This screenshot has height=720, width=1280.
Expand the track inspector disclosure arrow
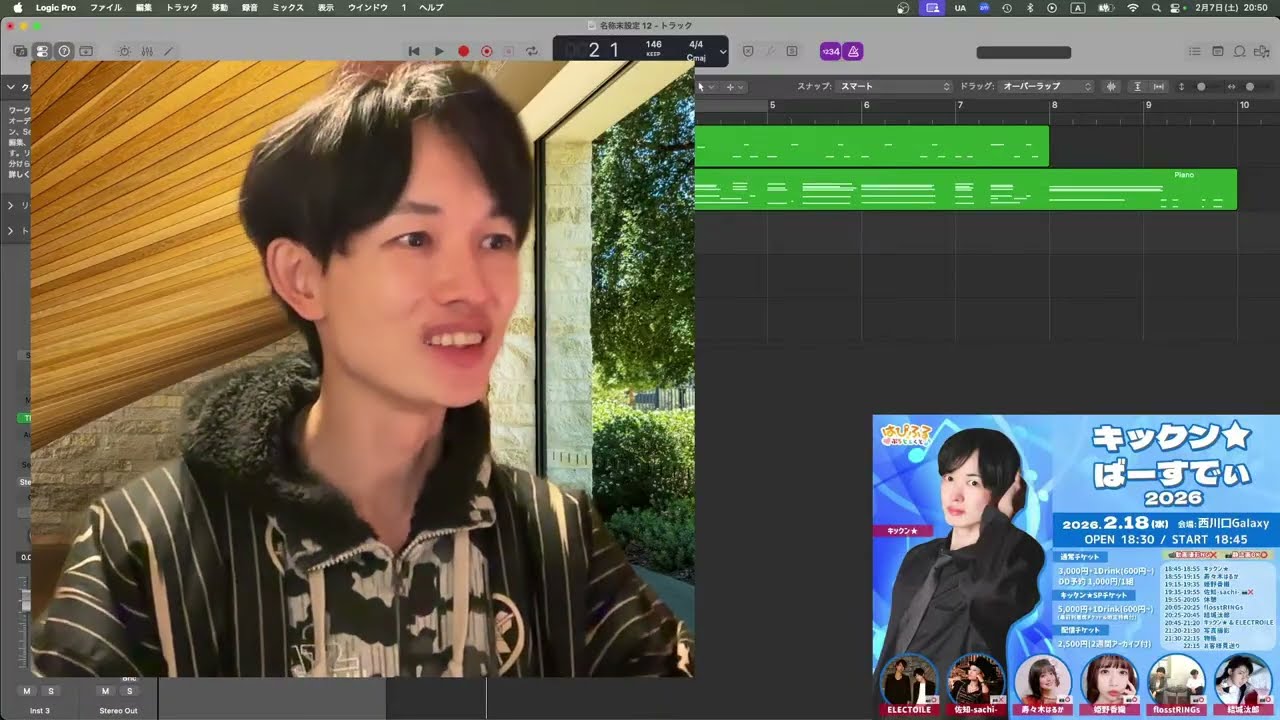tap(10, 231)
